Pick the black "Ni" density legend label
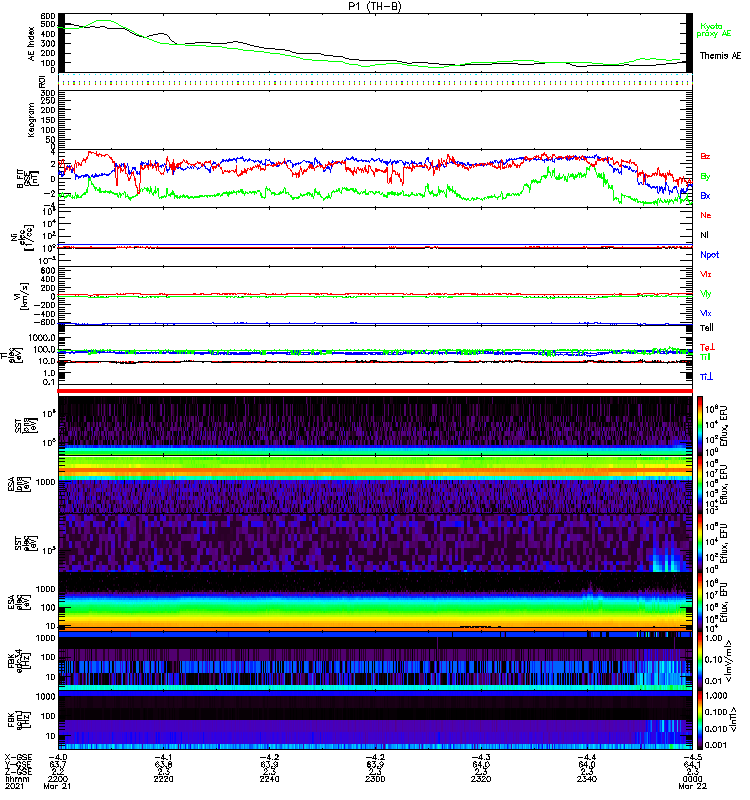 pyautogui.click(x=704, y=235)
